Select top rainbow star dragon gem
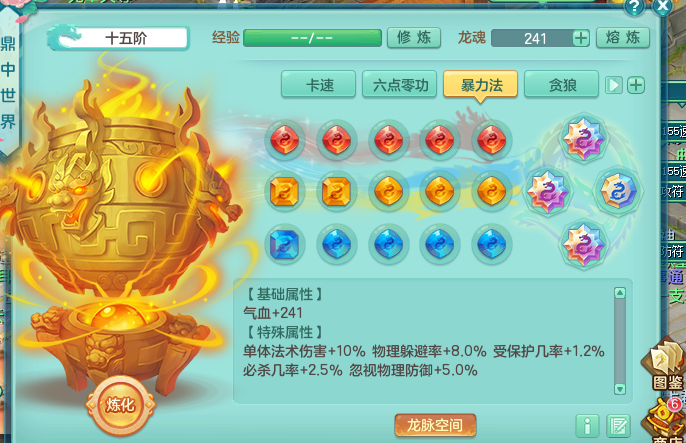686x443 pixels. [583, 139]
